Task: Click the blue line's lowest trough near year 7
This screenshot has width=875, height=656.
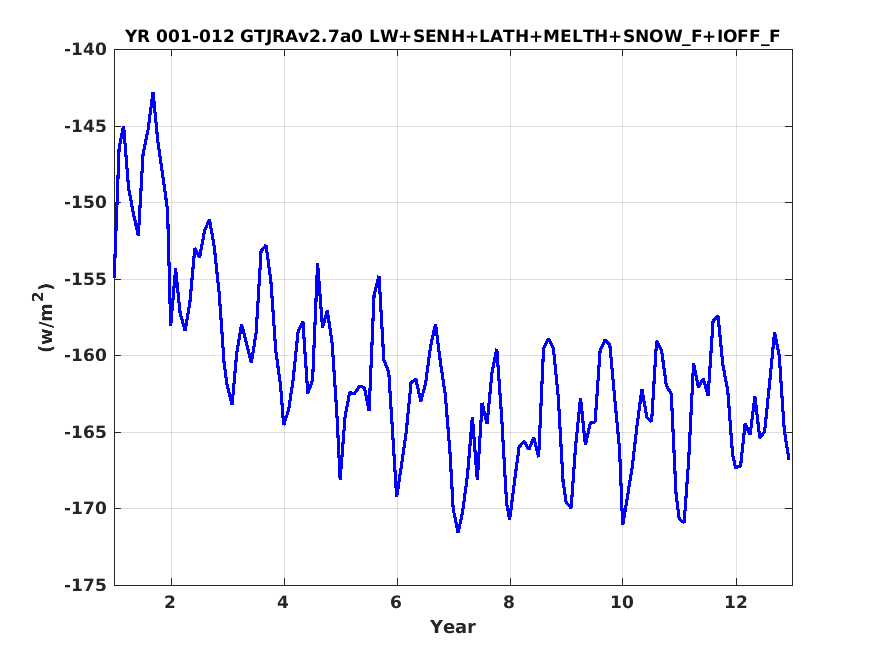Action: [x=458, y=531]
